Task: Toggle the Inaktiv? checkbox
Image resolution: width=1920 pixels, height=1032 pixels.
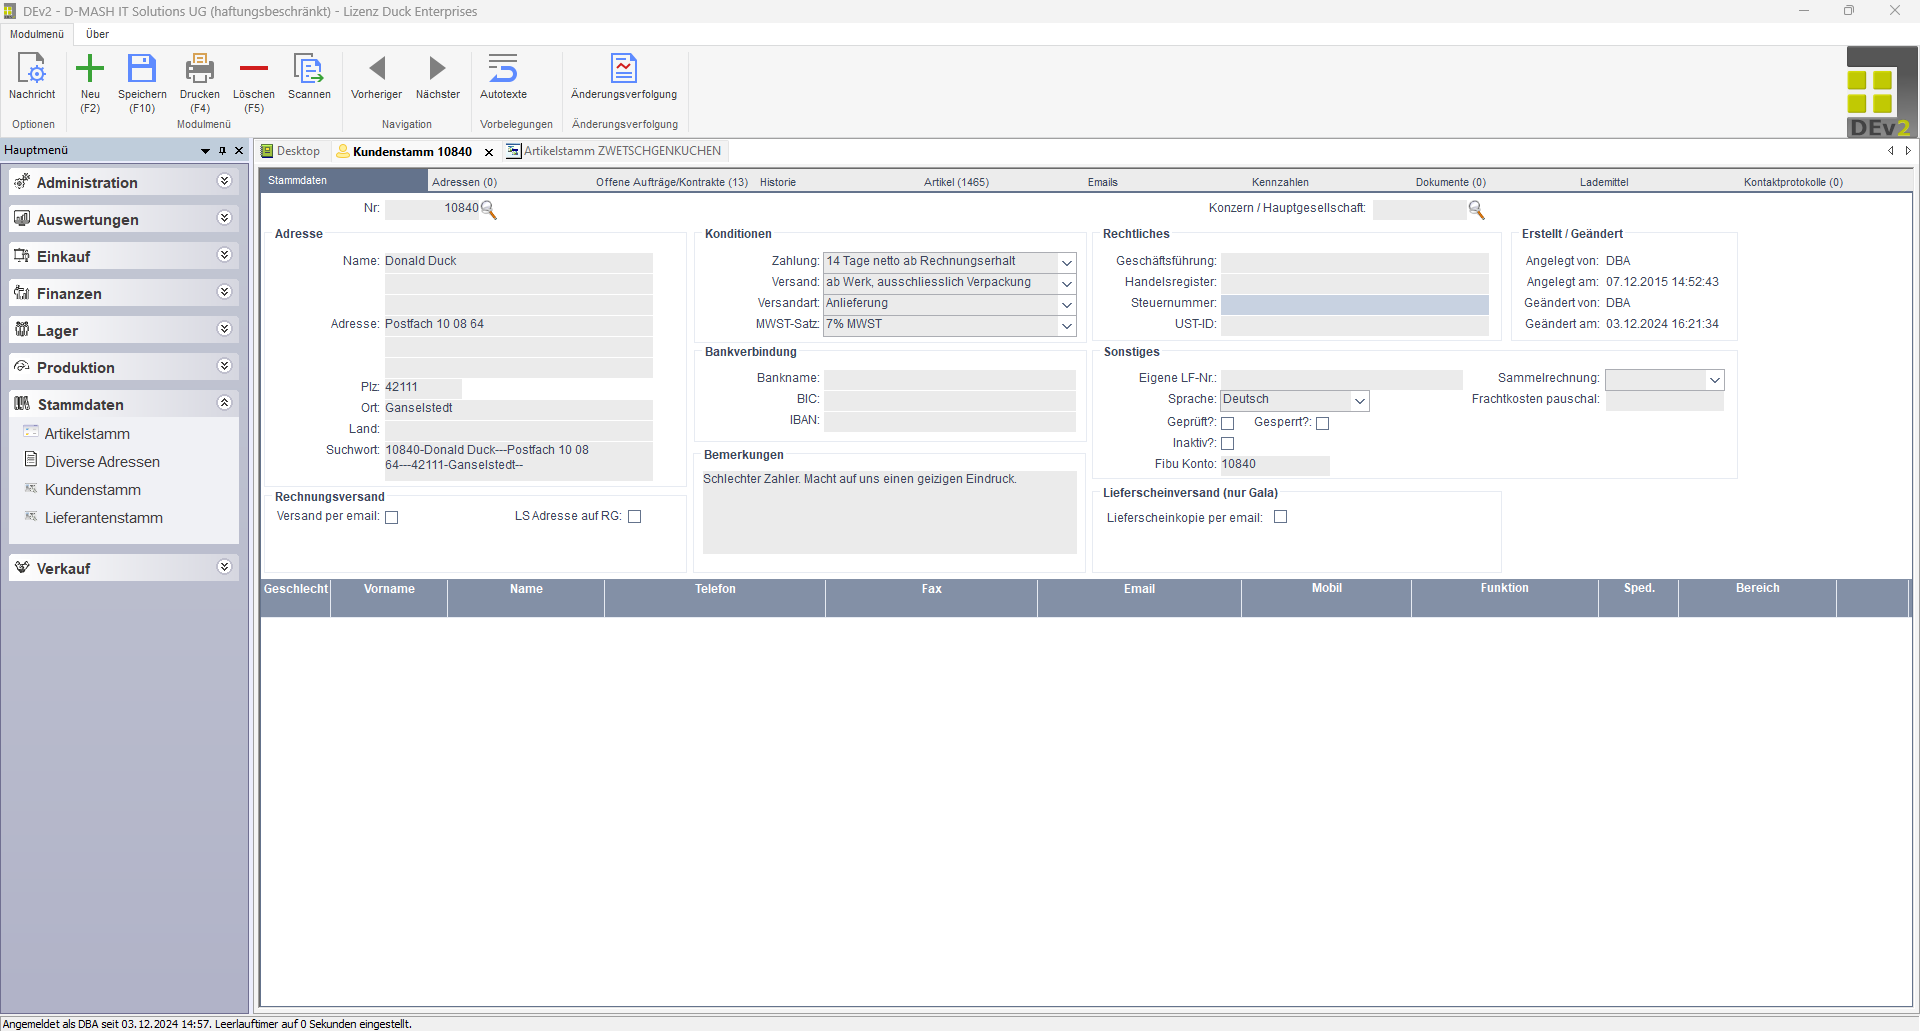Action: pyautogui.click(x=1228, y=444)
